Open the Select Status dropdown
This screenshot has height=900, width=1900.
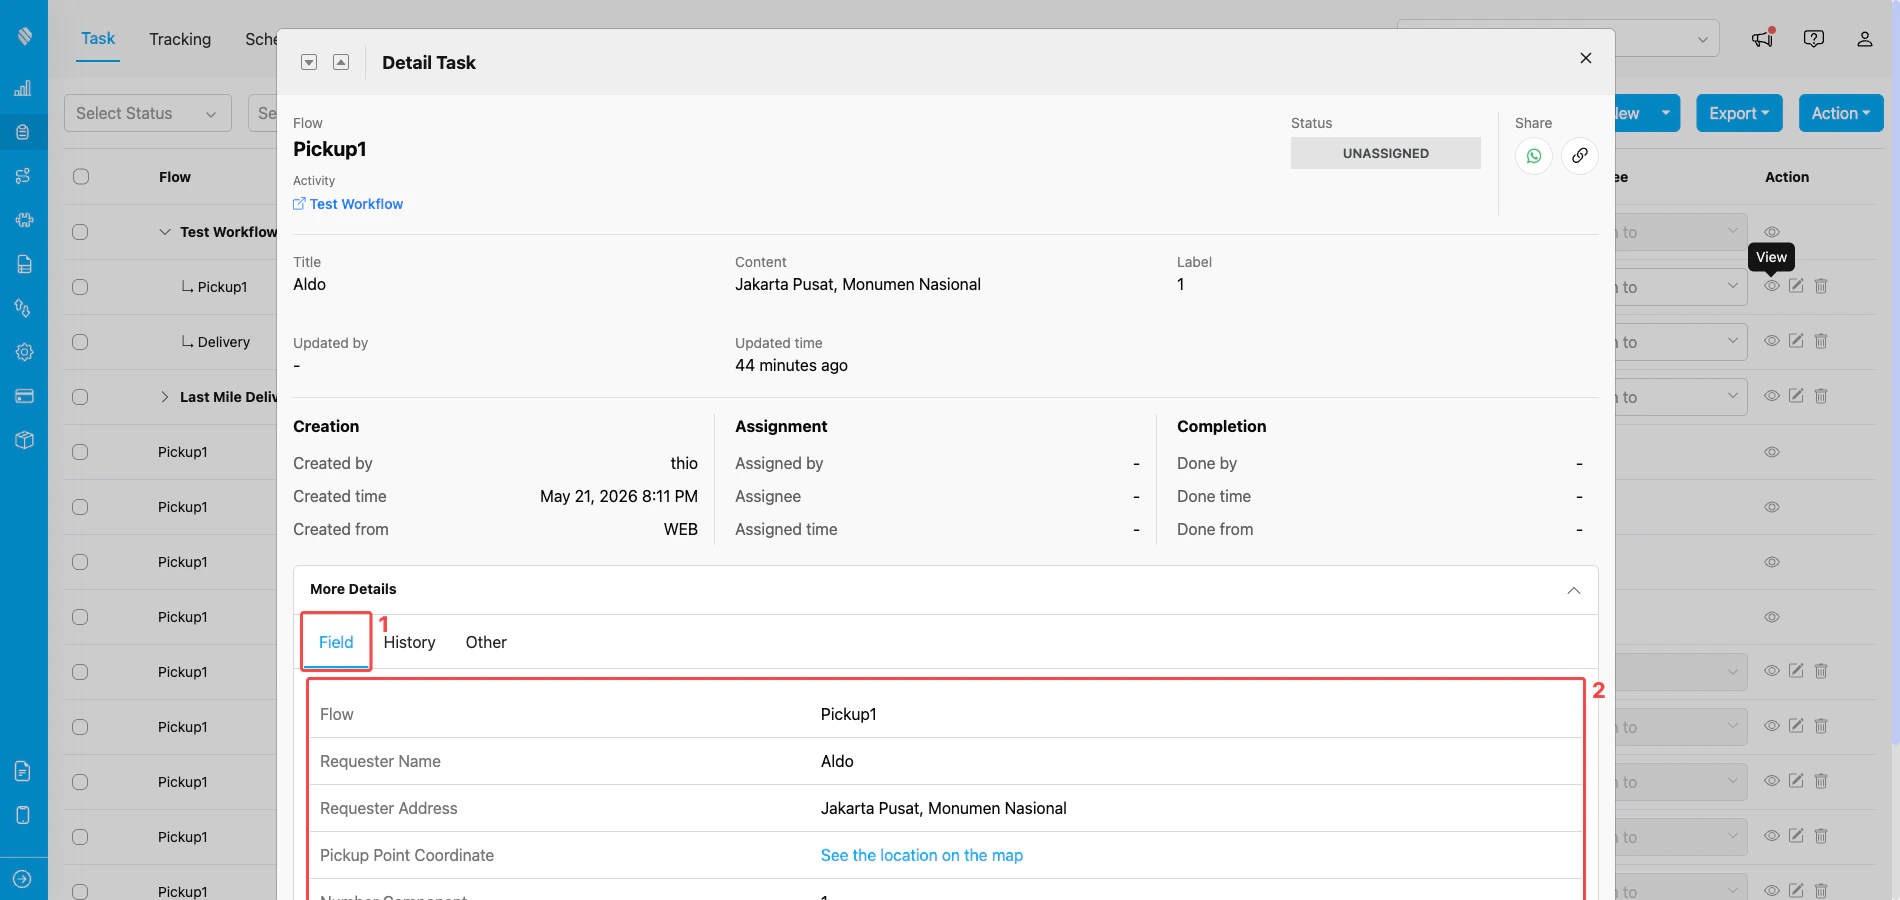(x=148, y=113)
